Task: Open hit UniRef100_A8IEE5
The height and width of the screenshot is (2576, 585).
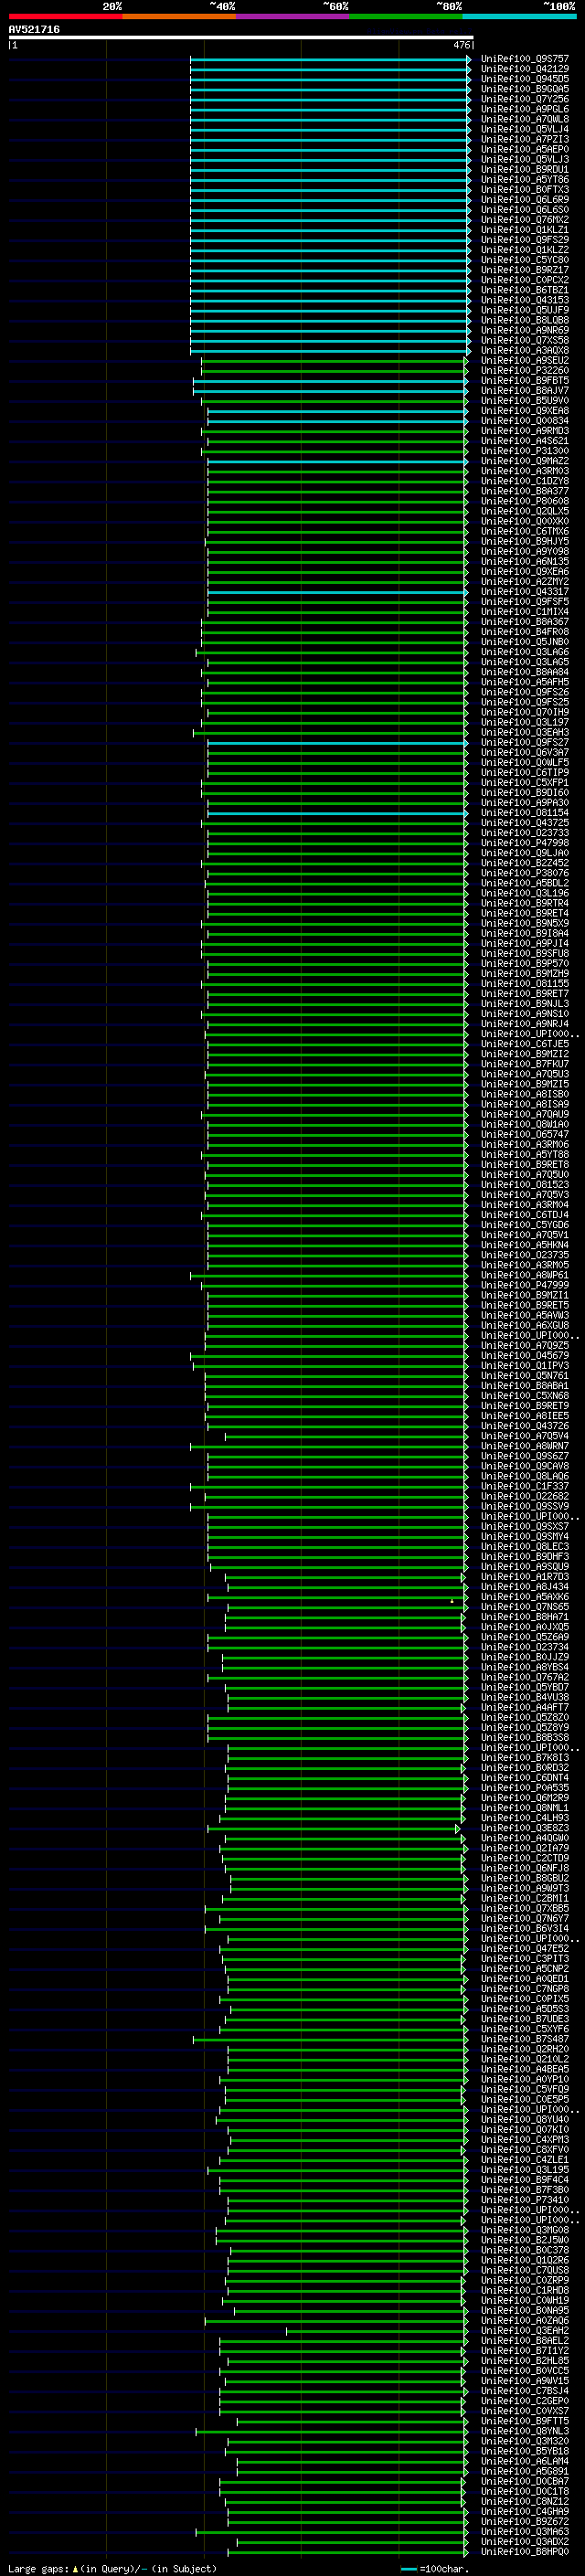Action: 525,1415
